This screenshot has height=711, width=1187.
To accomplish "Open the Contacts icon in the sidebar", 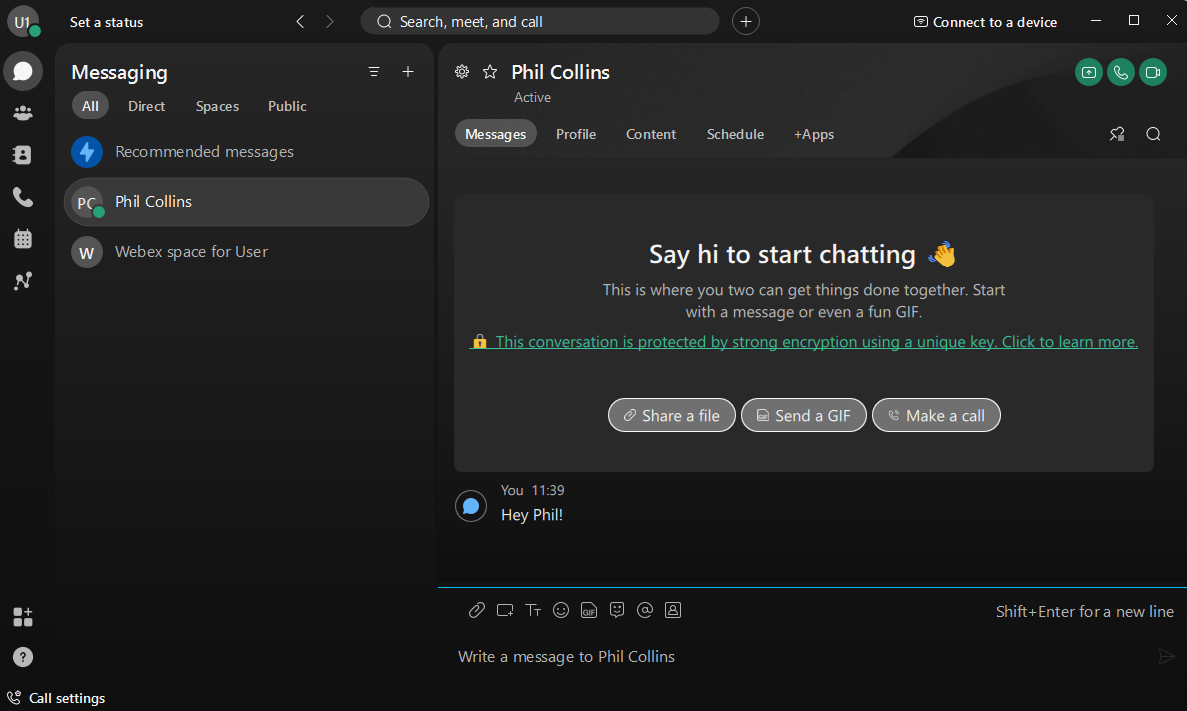I will (x=23, y=155).
